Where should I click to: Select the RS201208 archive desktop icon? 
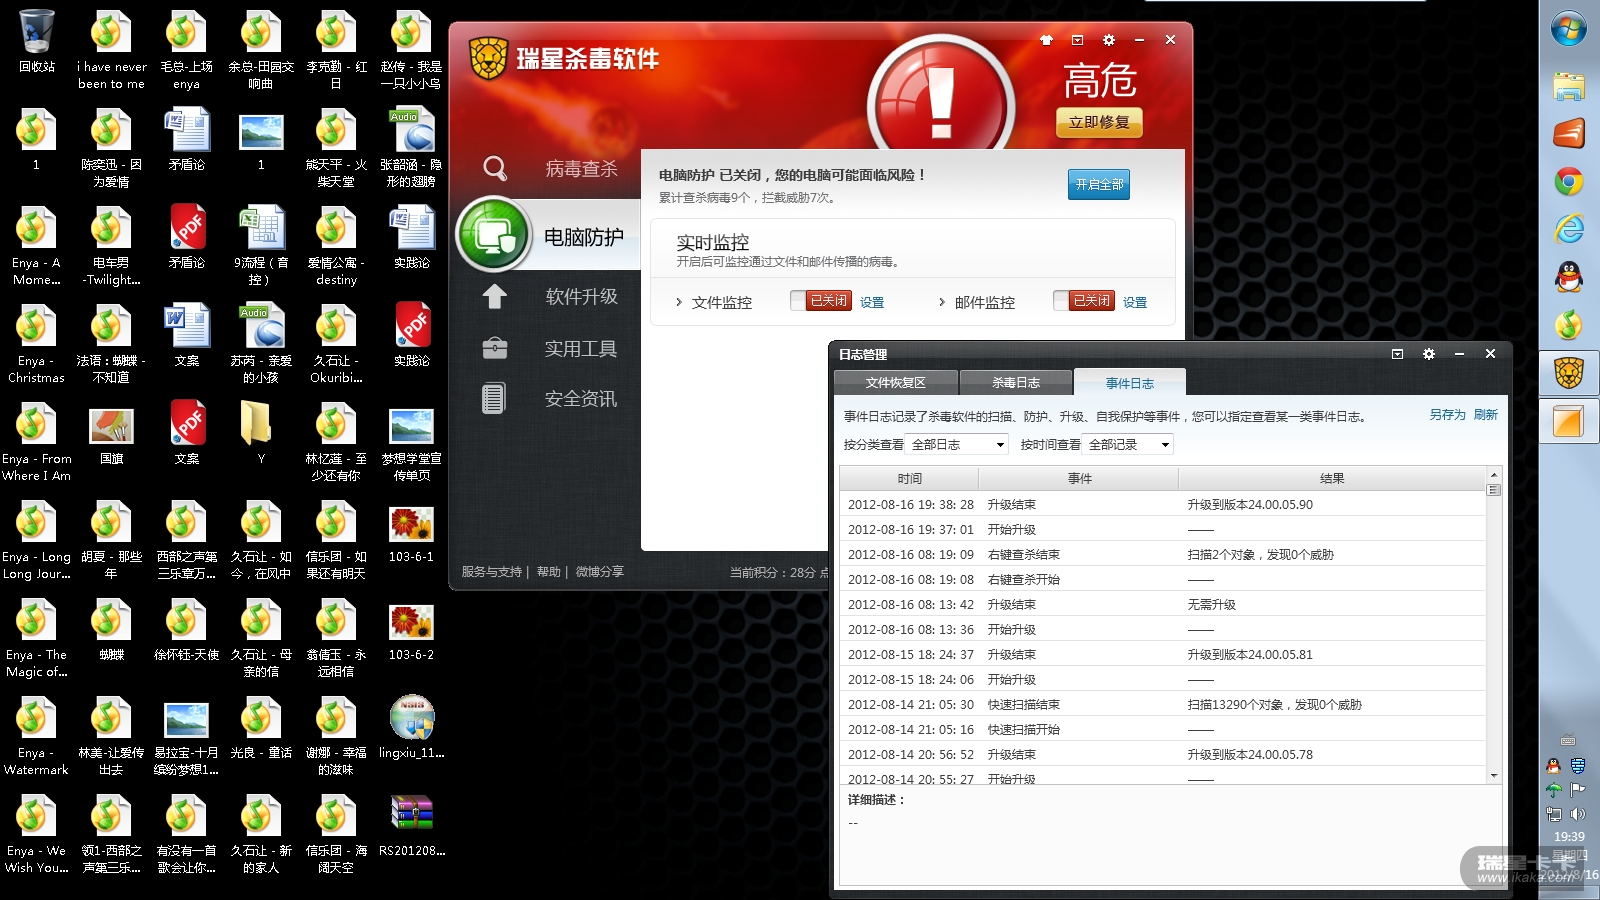(412, 826)
